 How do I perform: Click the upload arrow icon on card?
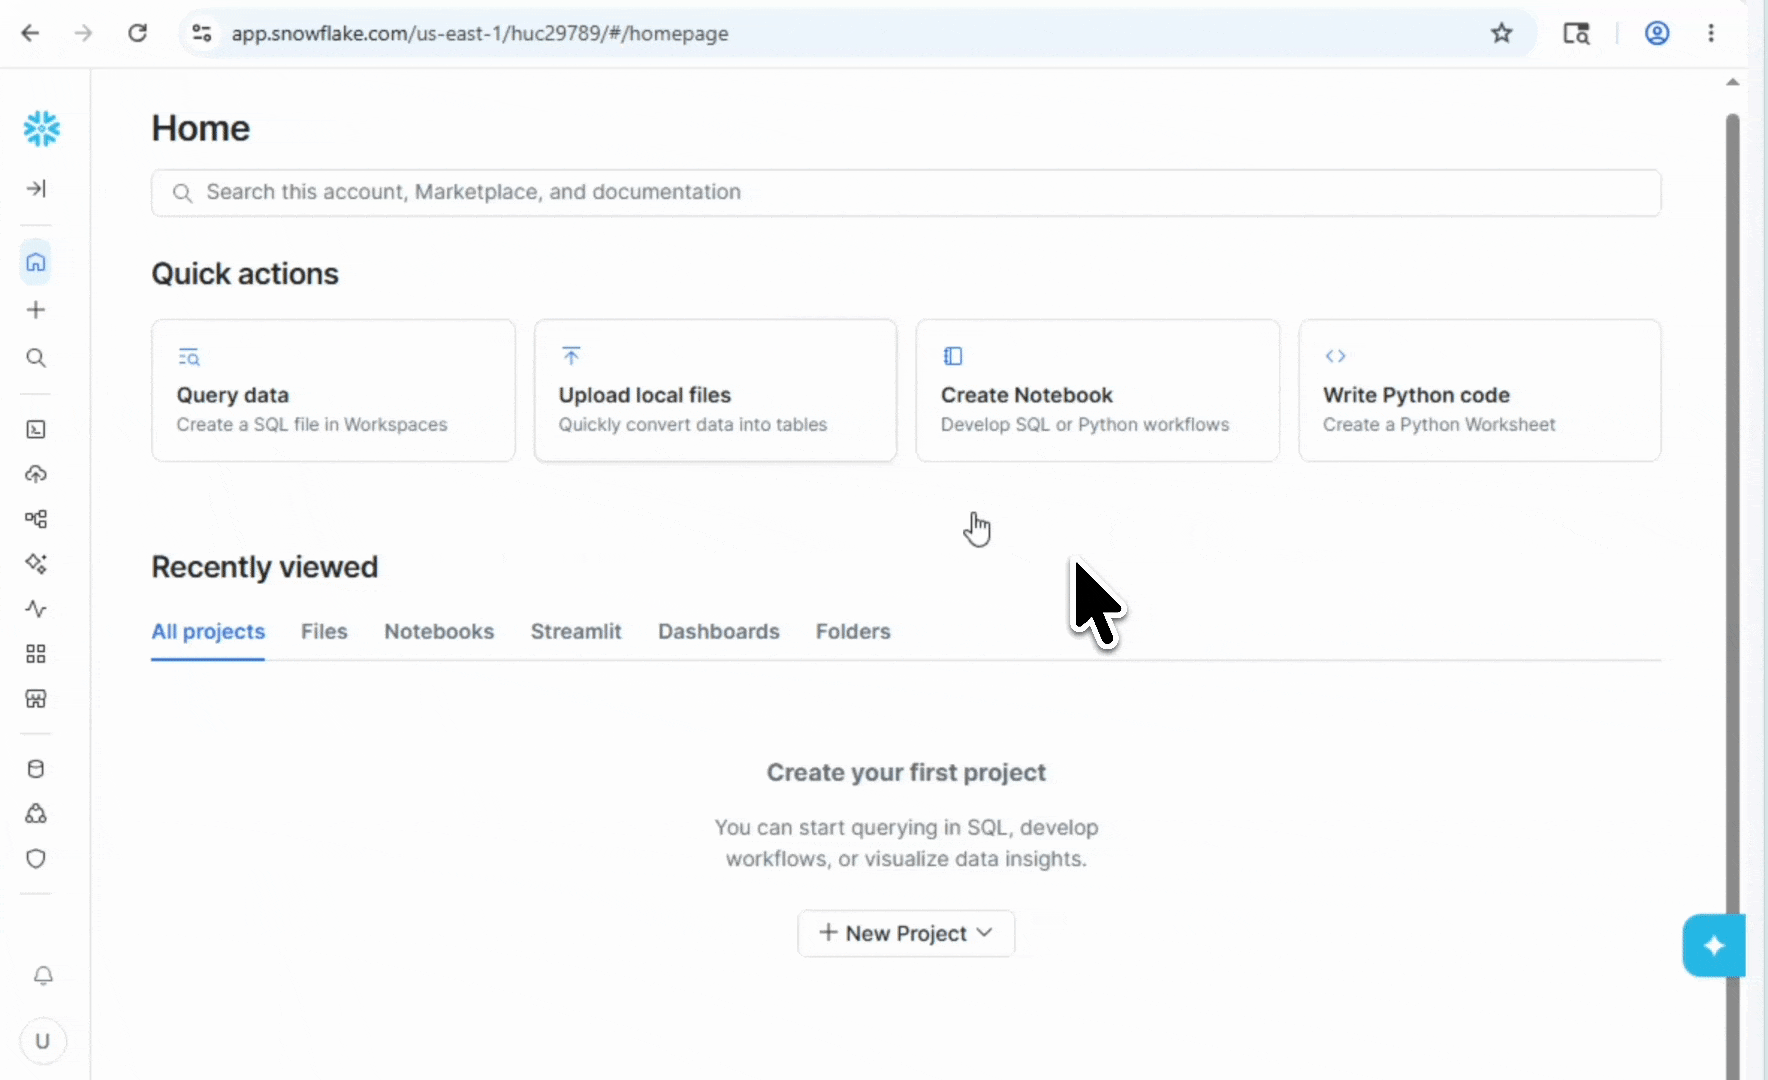click(x=571, y=356)
